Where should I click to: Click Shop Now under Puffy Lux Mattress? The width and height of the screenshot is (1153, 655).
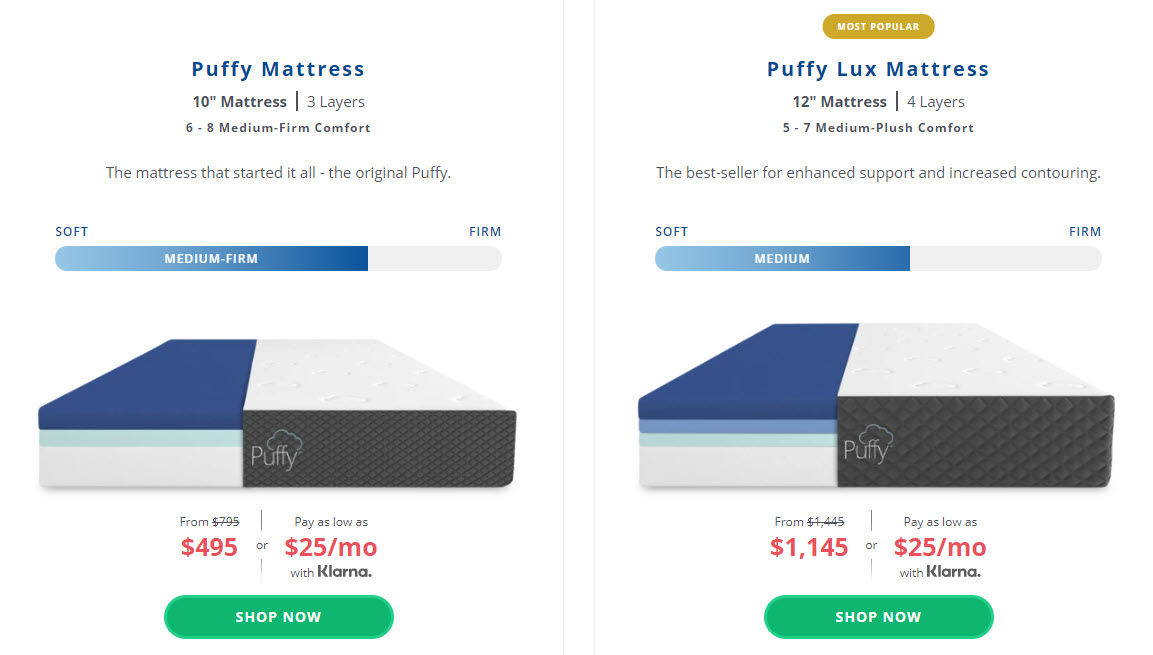coord(879,617)
